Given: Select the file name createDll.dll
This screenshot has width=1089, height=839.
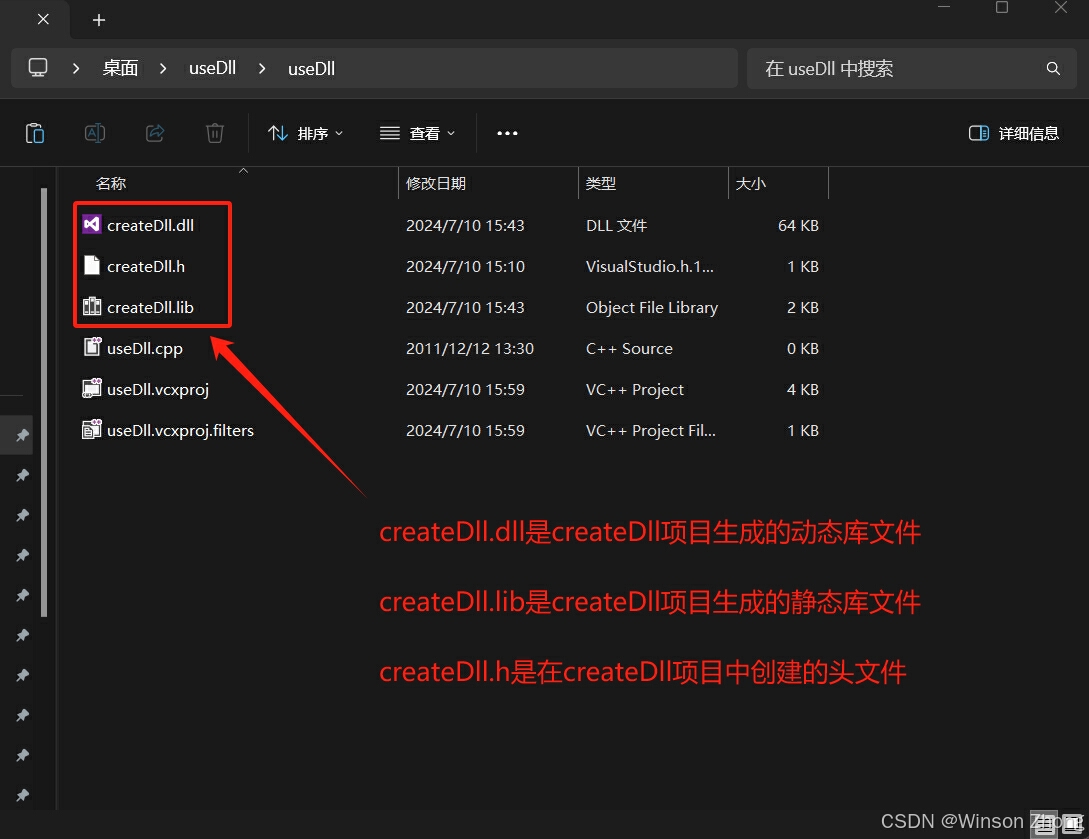Looking at the screenshot, I should pos(150,225).
